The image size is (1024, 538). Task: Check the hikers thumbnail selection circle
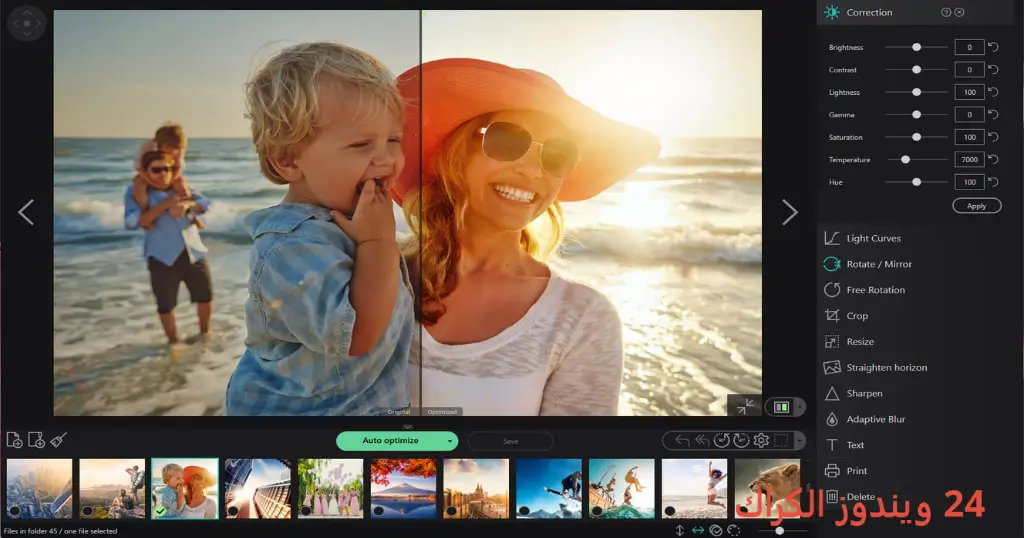(x=87, y=511)
